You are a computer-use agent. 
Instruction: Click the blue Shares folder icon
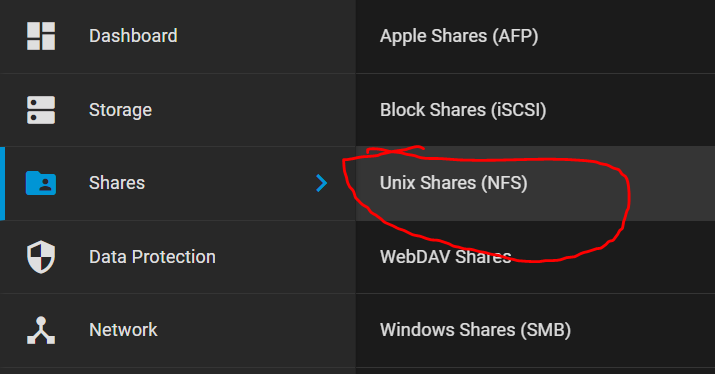pos(41,183)
